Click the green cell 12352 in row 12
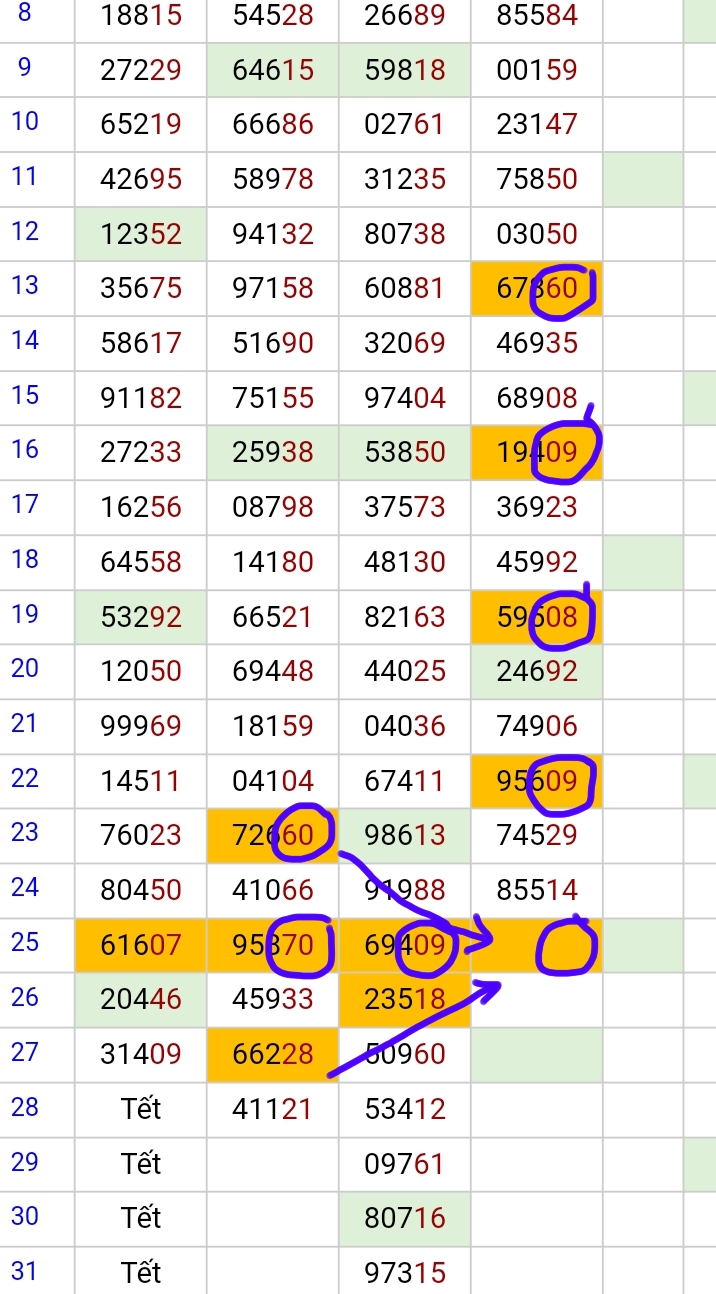This screenshot has width=716, height=1294. pyautogui.click(x=141, y=234)
